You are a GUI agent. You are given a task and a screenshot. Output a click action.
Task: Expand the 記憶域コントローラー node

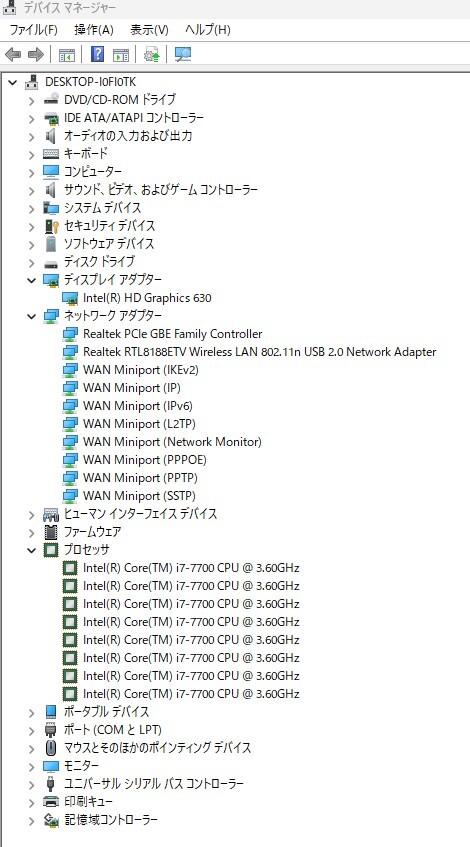click(31, 821)
